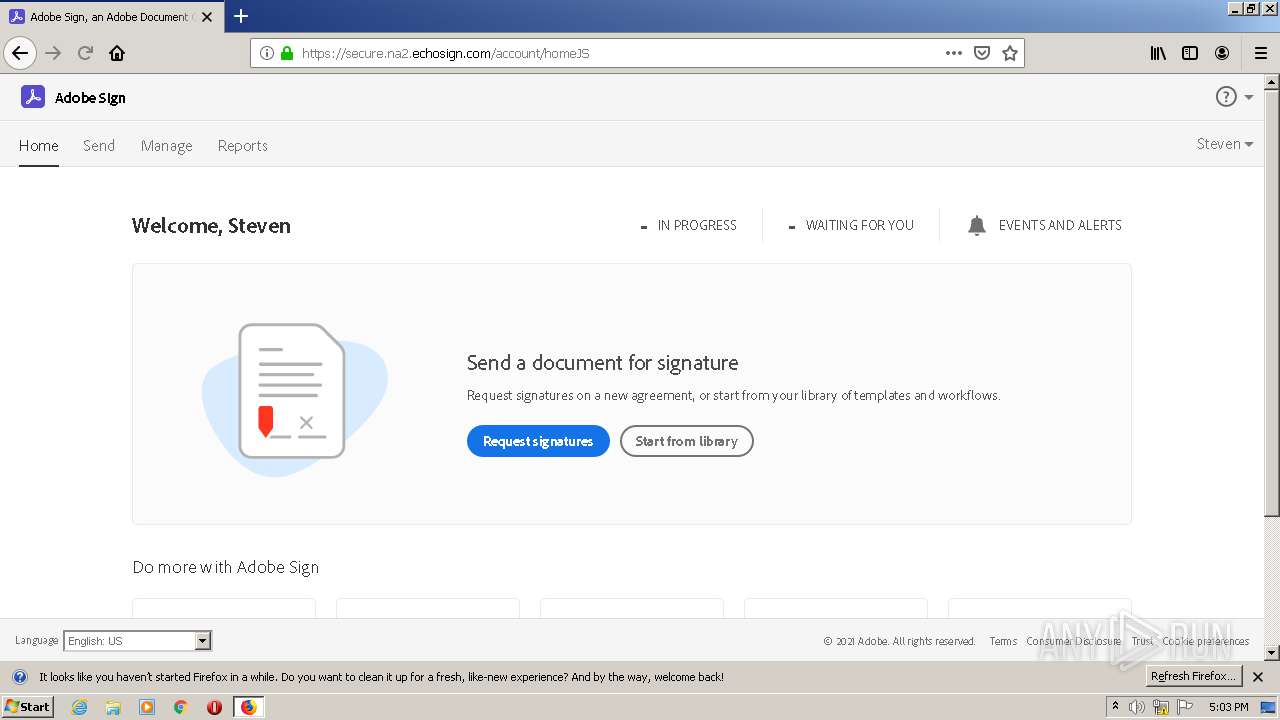Click the volume speaker tray icon
The height and width of the screenshot is (720, 1280).
(x=1137, y=707)
